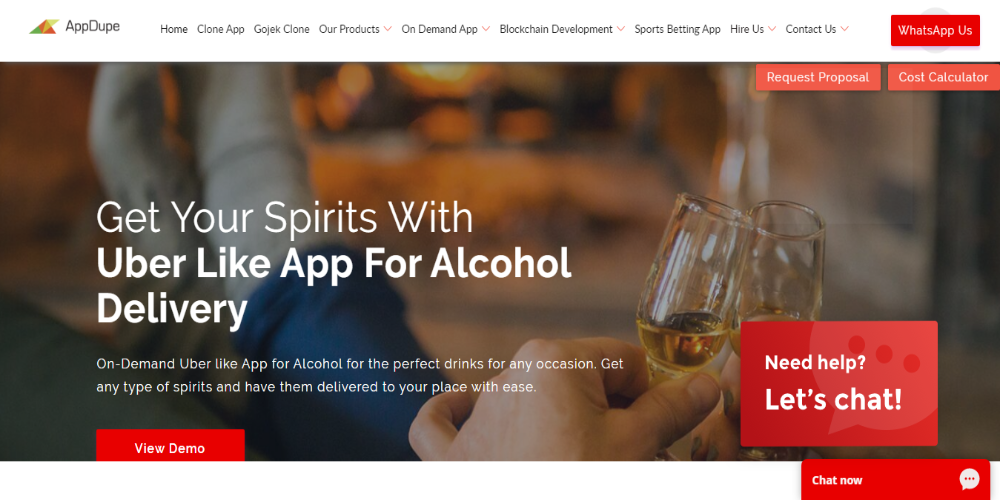The image size is (1000, 500).
Task: Open the Sports Betting App page
Action: click(677, 29)
